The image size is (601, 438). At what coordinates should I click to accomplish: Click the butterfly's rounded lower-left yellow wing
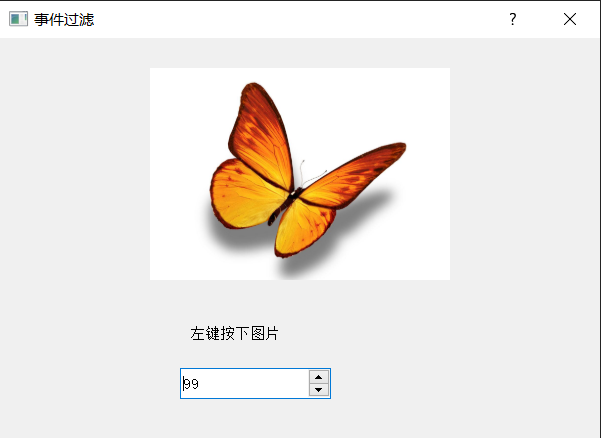tap(245, 195)
